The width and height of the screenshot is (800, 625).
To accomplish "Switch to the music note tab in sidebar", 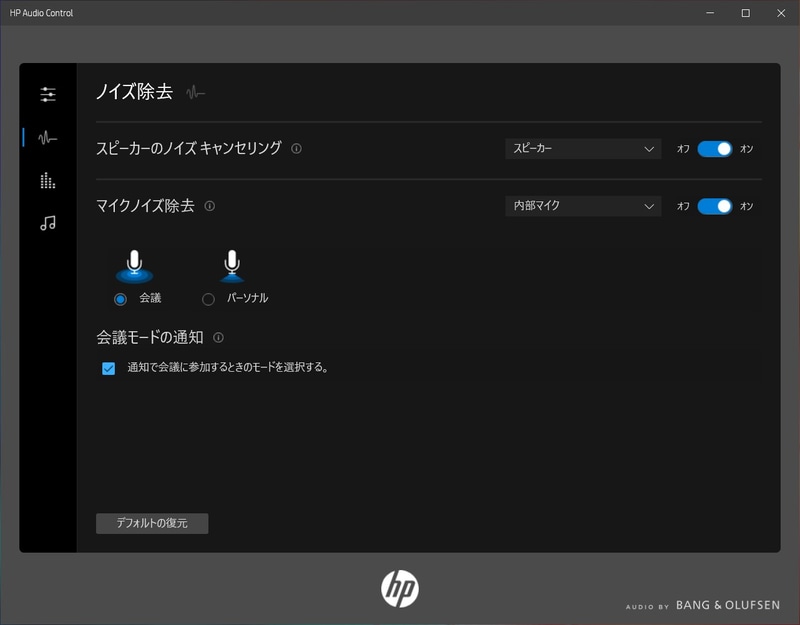I will click(x=47, y=222).
